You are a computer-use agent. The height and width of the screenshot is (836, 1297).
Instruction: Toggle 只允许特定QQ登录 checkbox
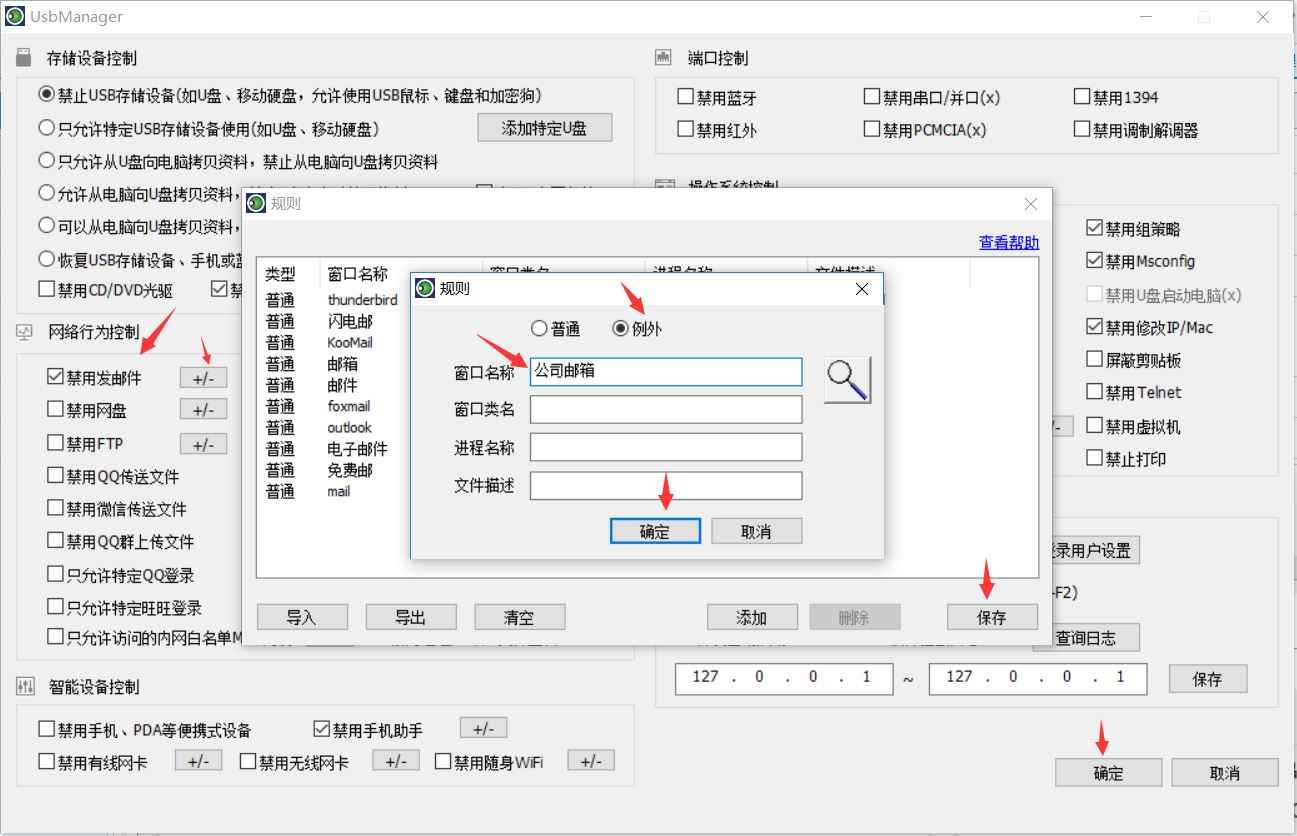click(x=56, y=575)
